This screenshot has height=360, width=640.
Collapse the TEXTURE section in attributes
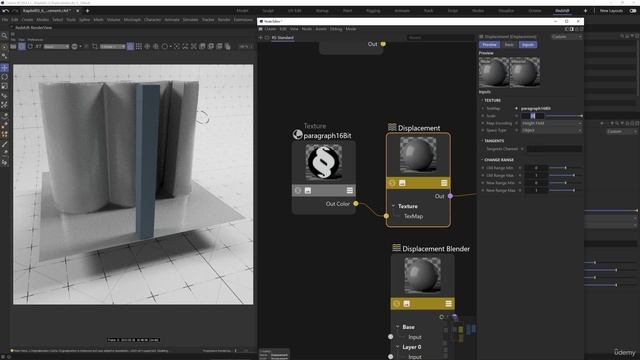point(482,100)
